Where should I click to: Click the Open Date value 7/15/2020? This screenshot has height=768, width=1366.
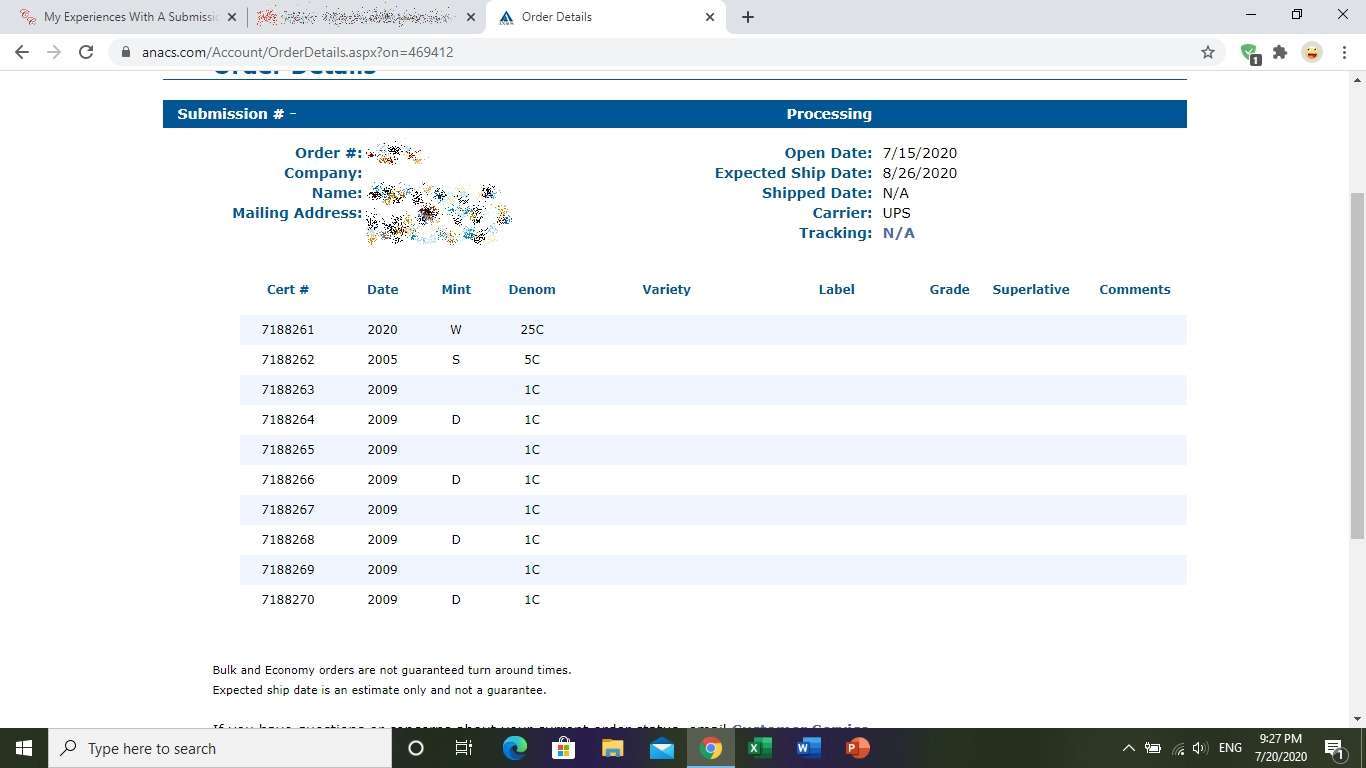click(x=919, y=153)
